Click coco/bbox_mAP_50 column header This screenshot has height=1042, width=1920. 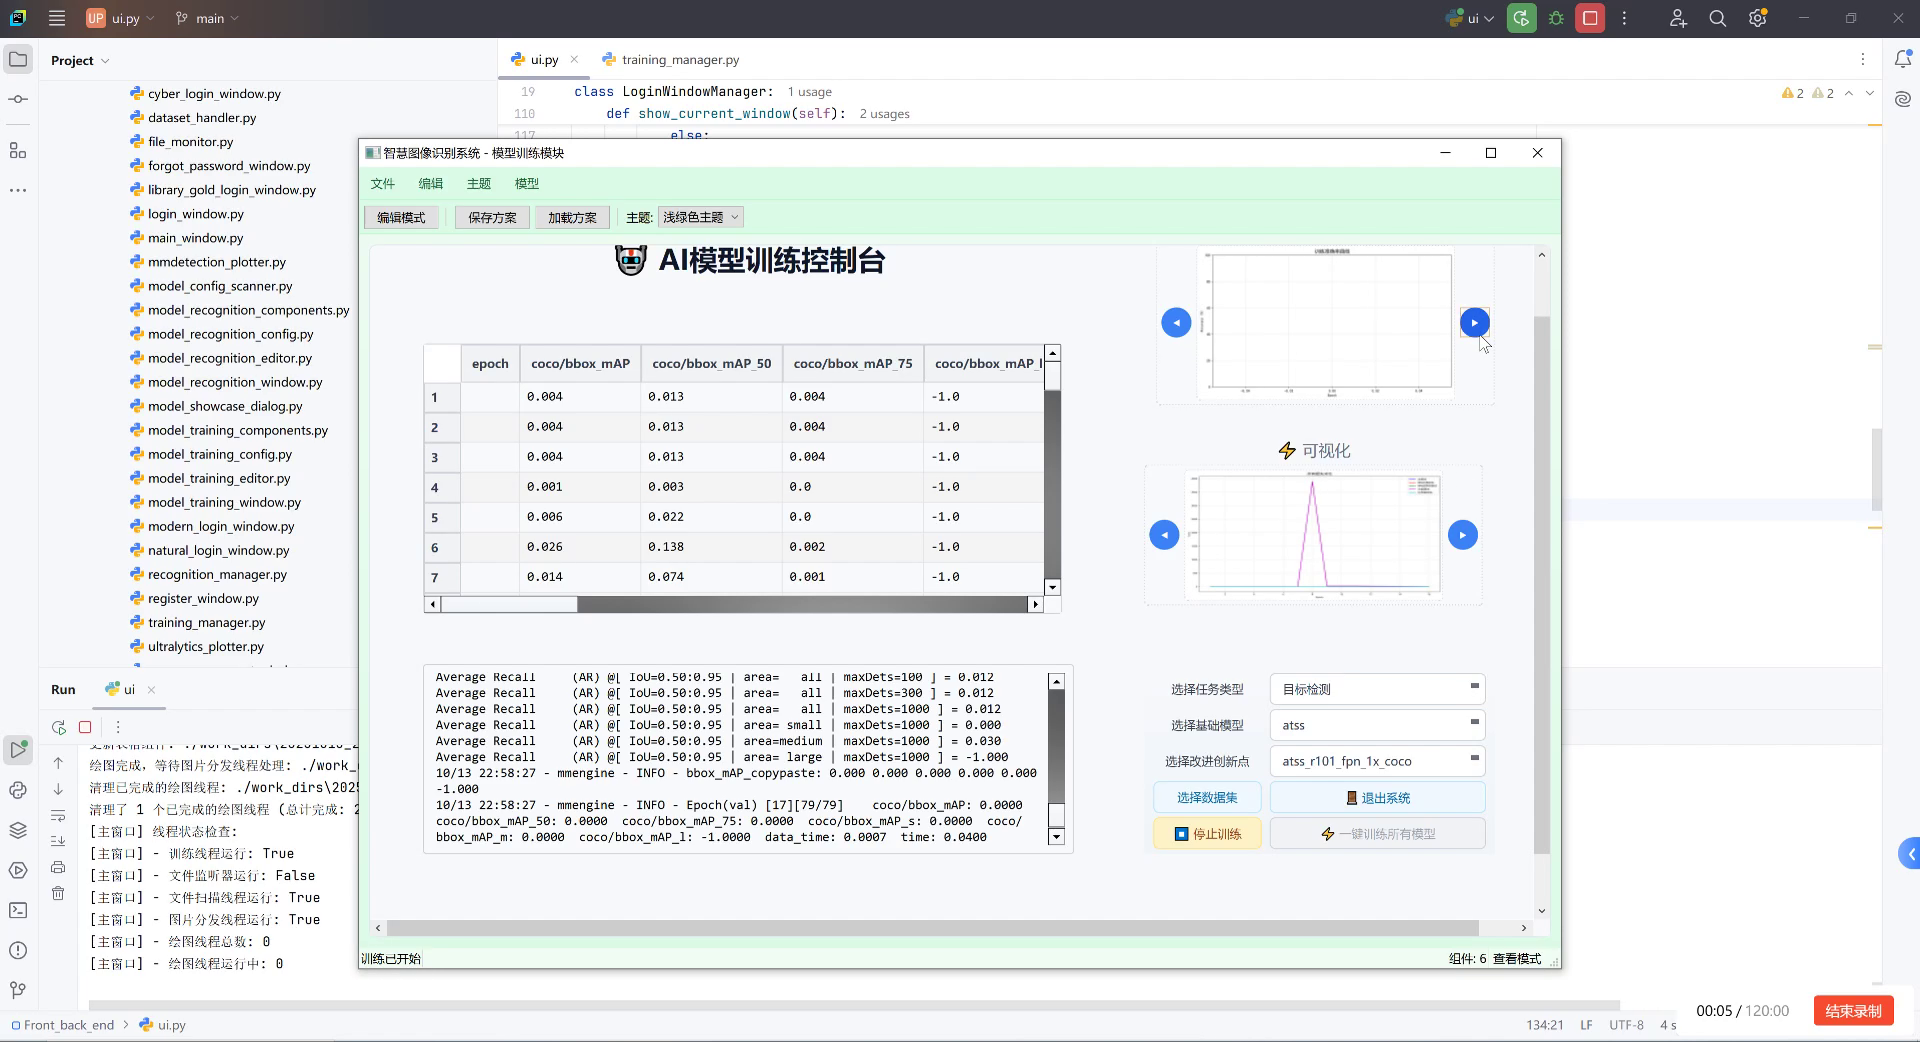pos(711,363)
